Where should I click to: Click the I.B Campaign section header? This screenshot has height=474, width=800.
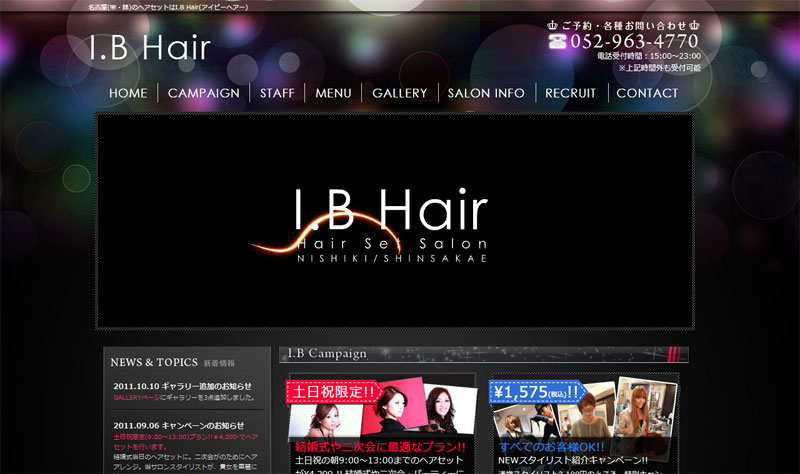point(484,354)
